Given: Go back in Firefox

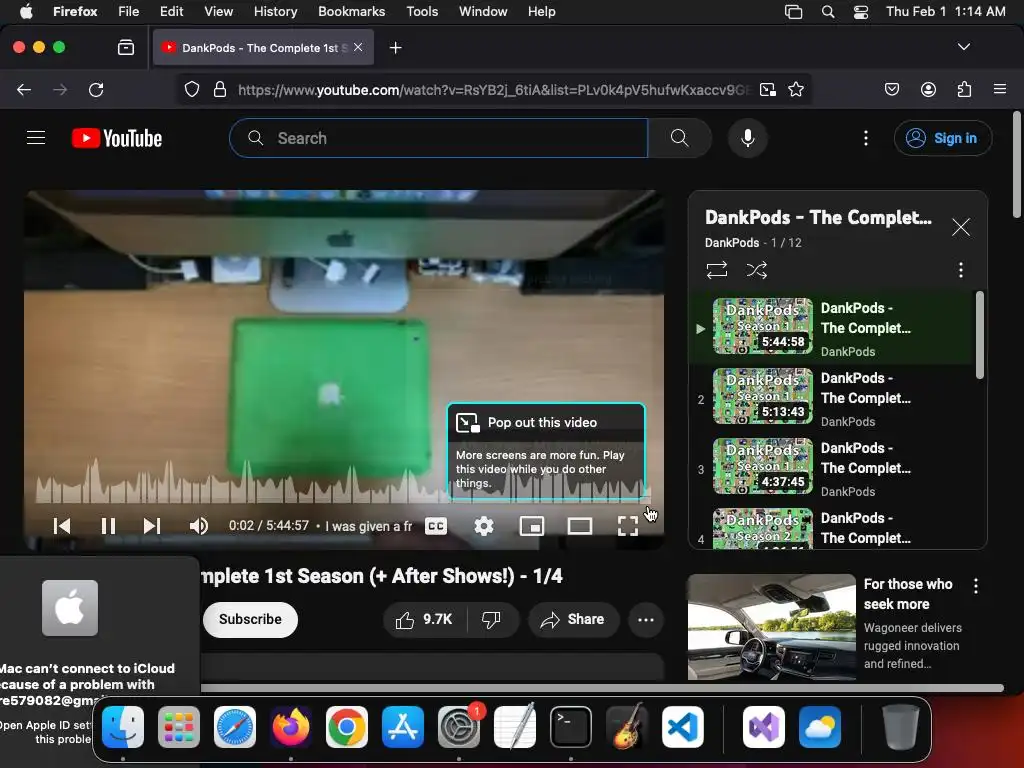Looking at the screenshot, I should (24, 89).
